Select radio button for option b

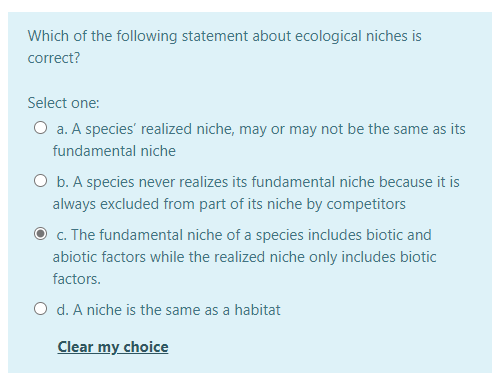pyautogui.click(x=40, y=181)
